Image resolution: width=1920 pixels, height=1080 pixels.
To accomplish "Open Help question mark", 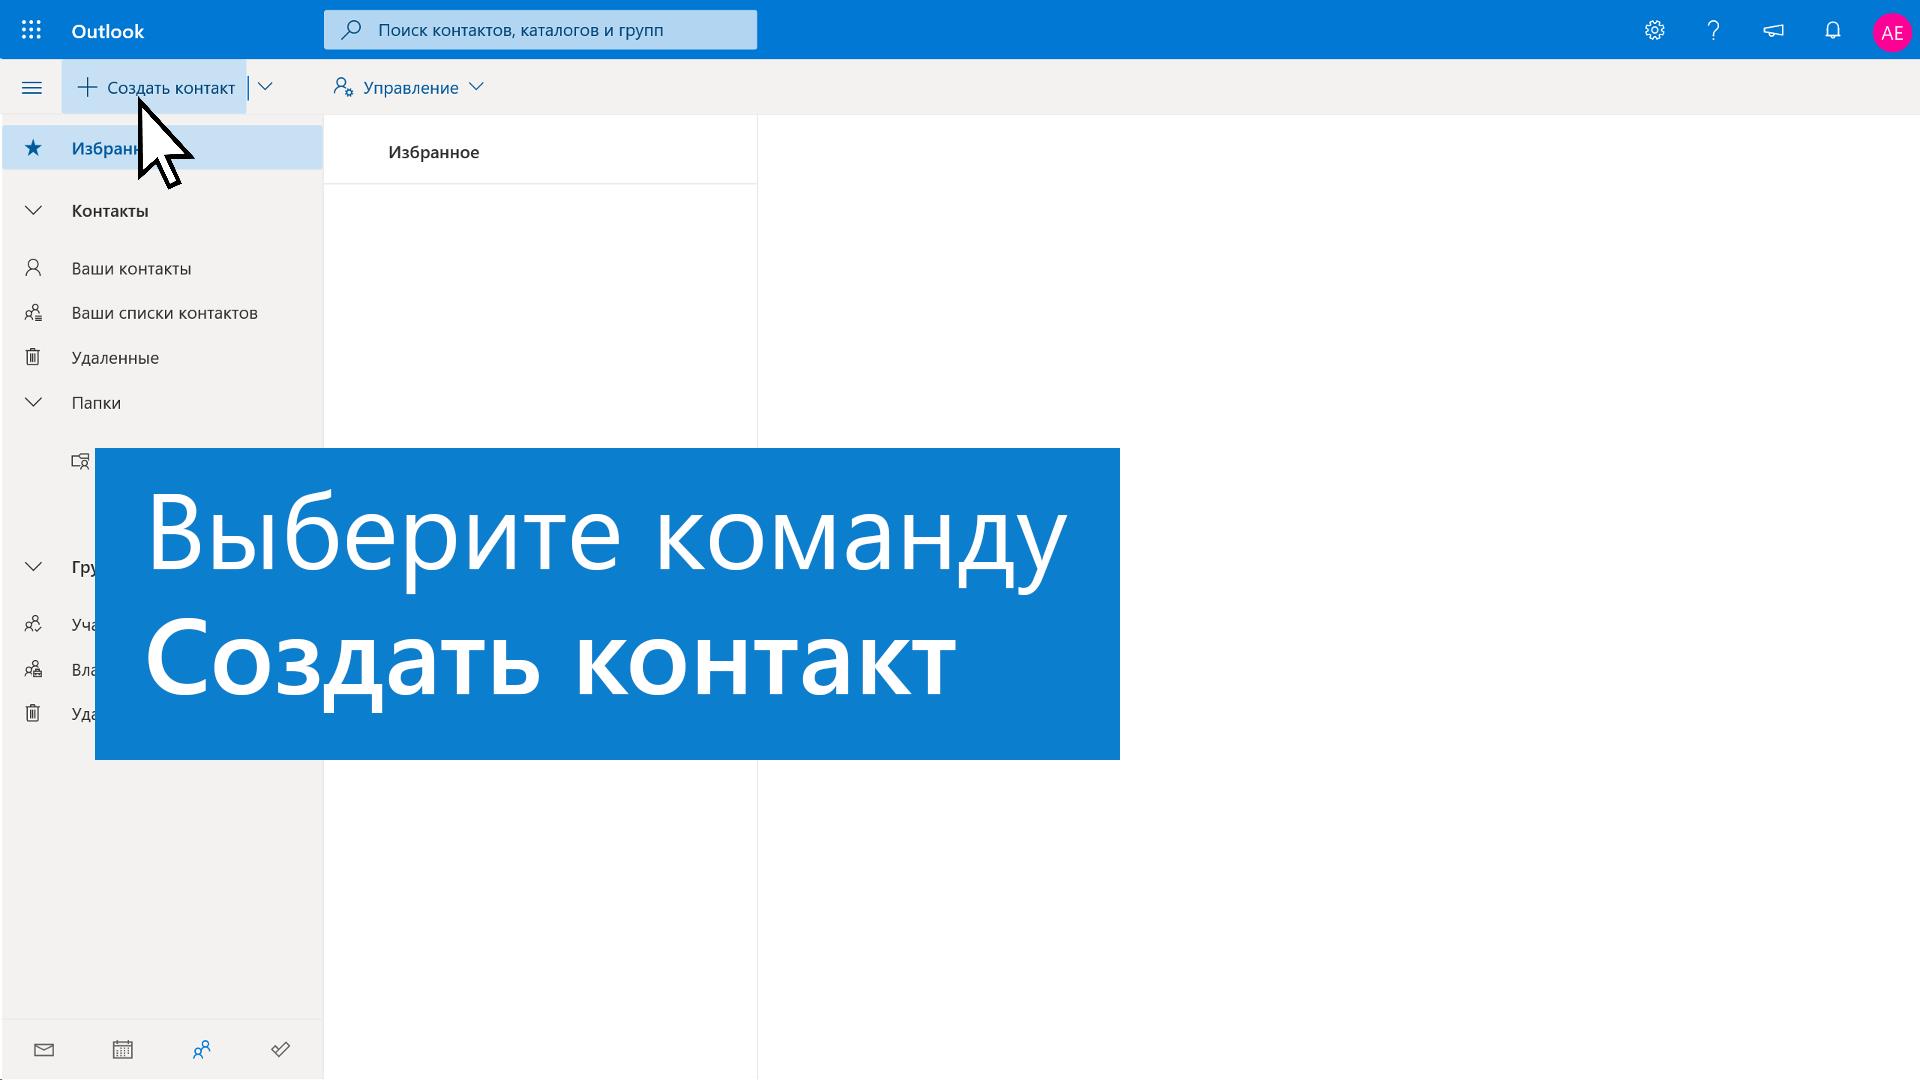I will click(1713, 30).
